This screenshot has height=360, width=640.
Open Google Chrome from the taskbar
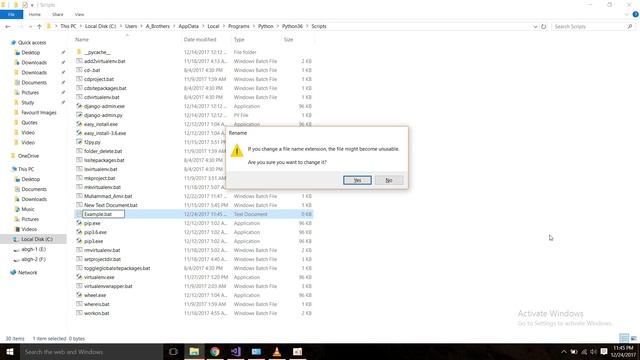tap(215, 351)
